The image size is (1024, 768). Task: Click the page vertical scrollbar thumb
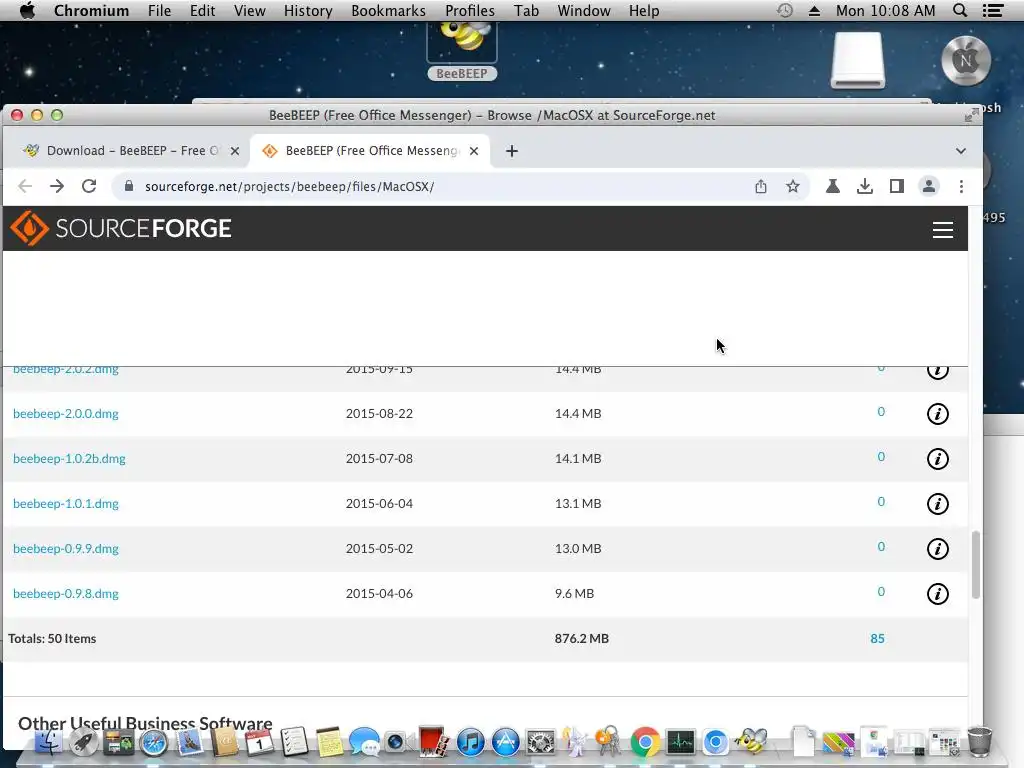[976, 564]
